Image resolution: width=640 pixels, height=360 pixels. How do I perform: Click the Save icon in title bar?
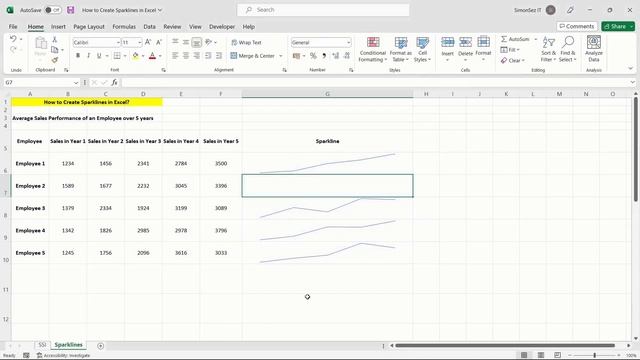click(x=71, y=10)
